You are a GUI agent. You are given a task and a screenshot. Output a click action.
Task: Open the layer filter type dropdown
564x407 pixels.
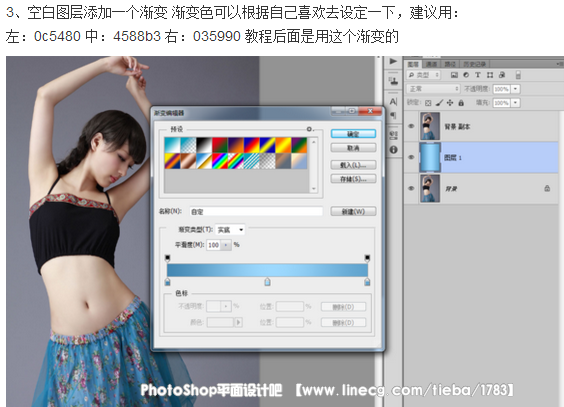(423, 75)
